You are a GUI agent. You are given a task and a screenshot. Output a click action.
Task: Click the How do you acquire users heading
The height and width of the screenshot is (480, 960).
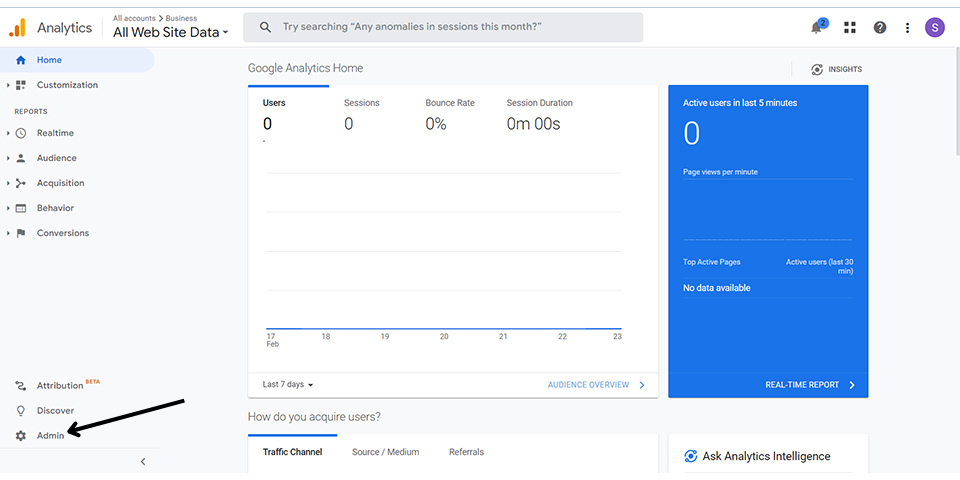[314, 417]
